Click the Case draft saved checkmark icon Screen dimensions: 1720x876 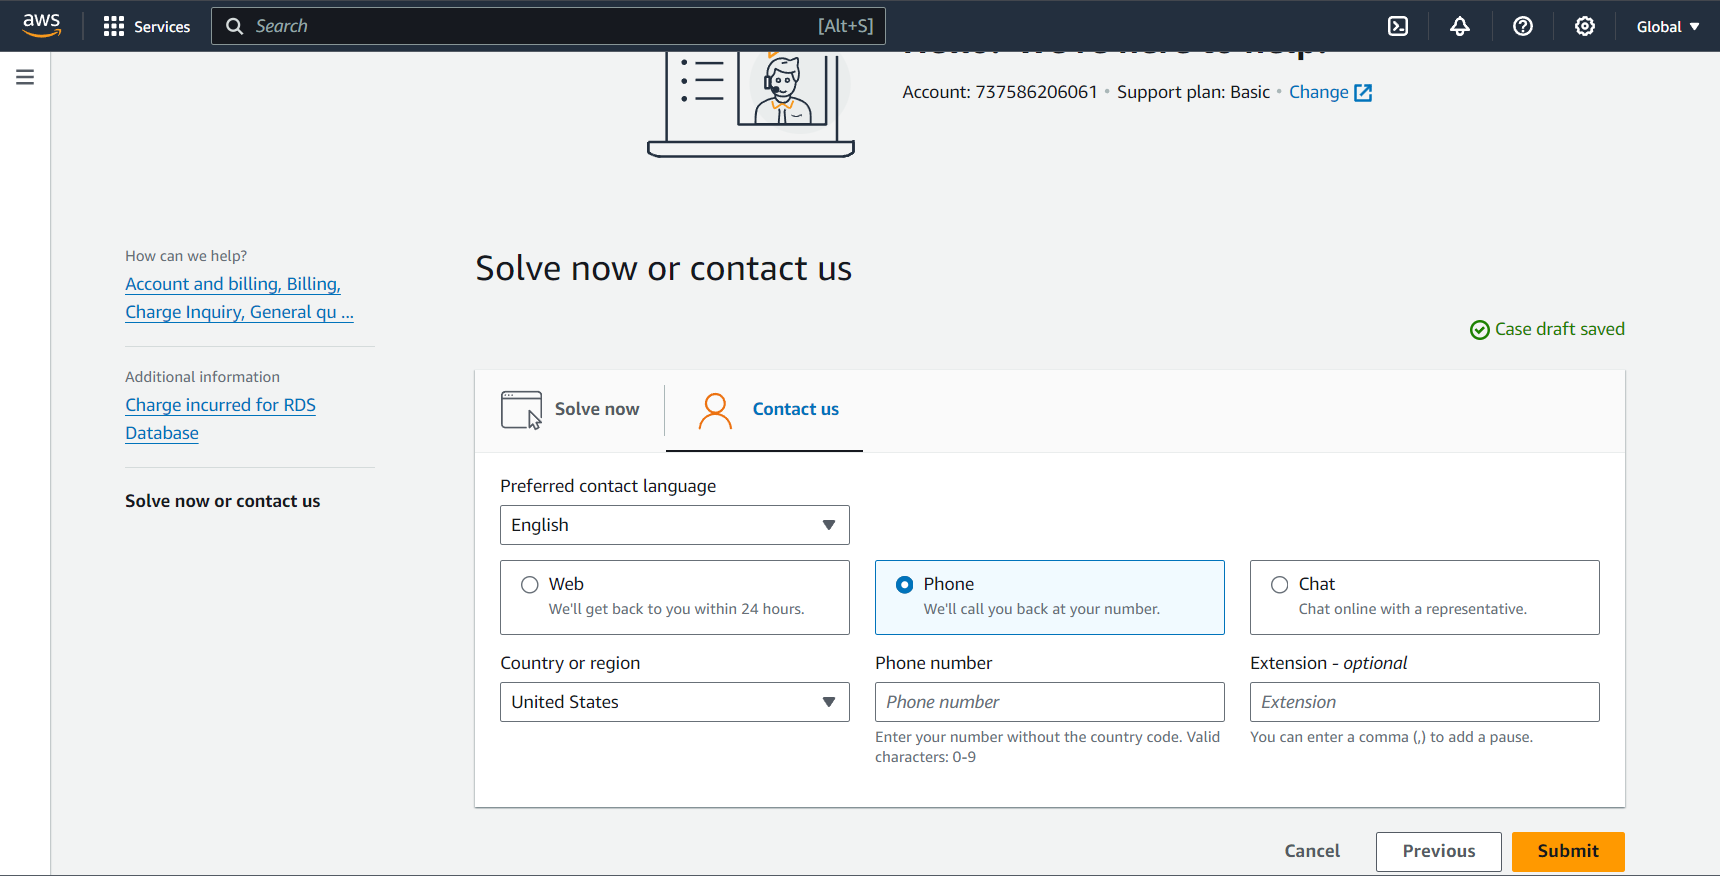click(x=1479, y=330)
